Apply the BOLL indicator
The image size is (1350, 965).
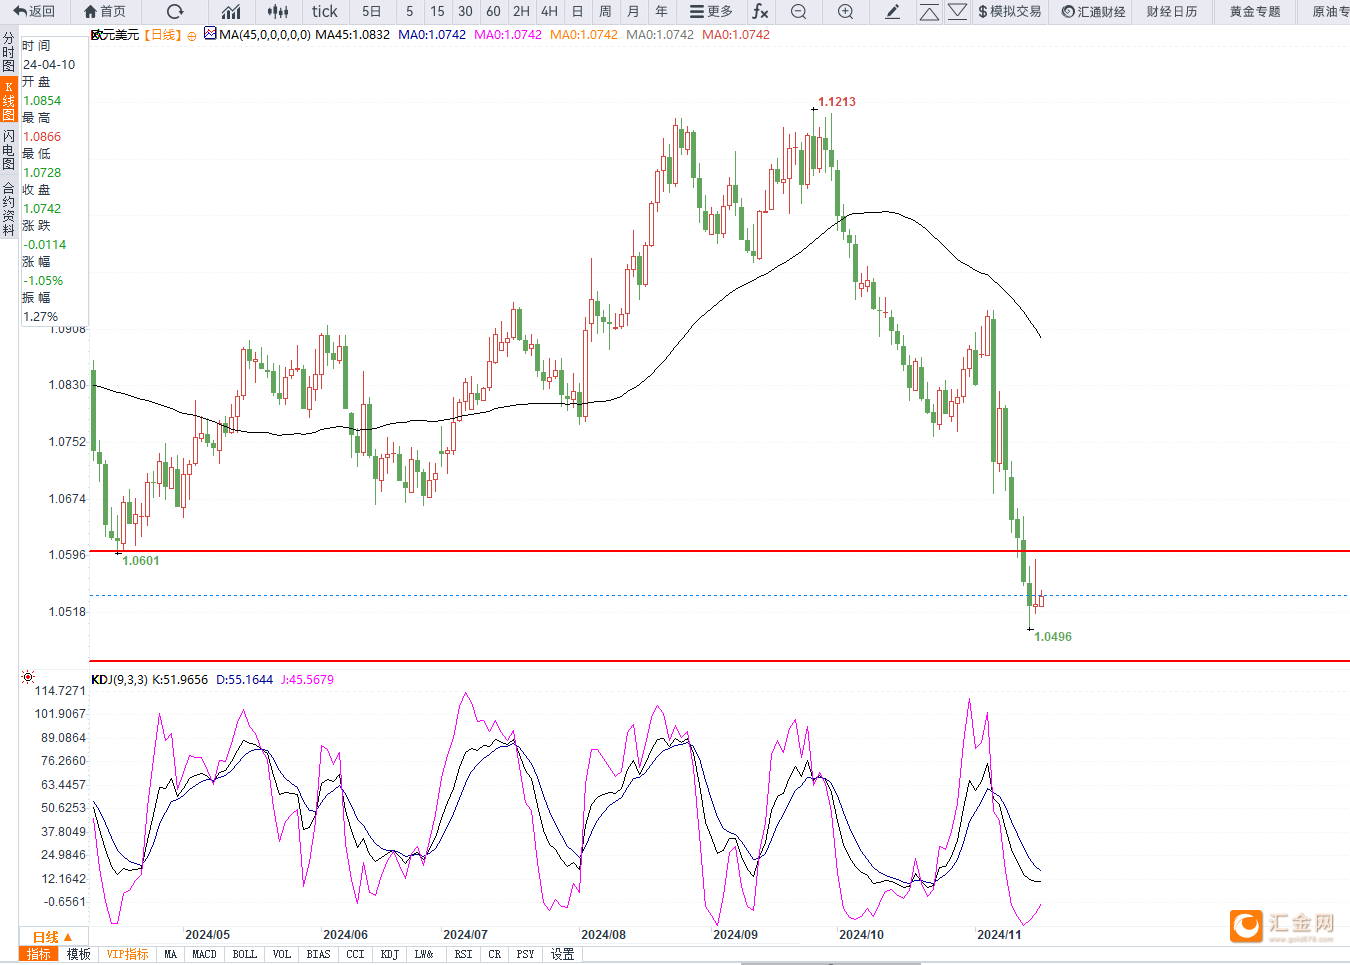click(x=245, y=954)
